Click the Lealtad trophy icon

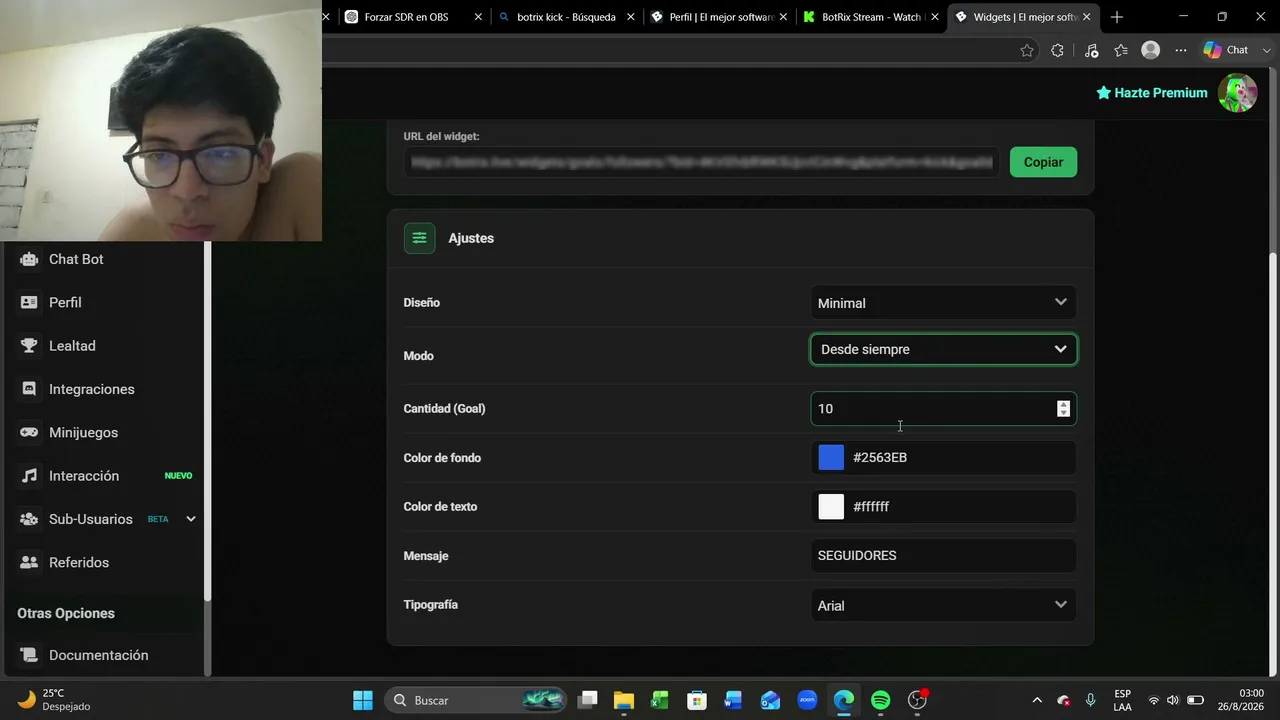click(29, 345)
